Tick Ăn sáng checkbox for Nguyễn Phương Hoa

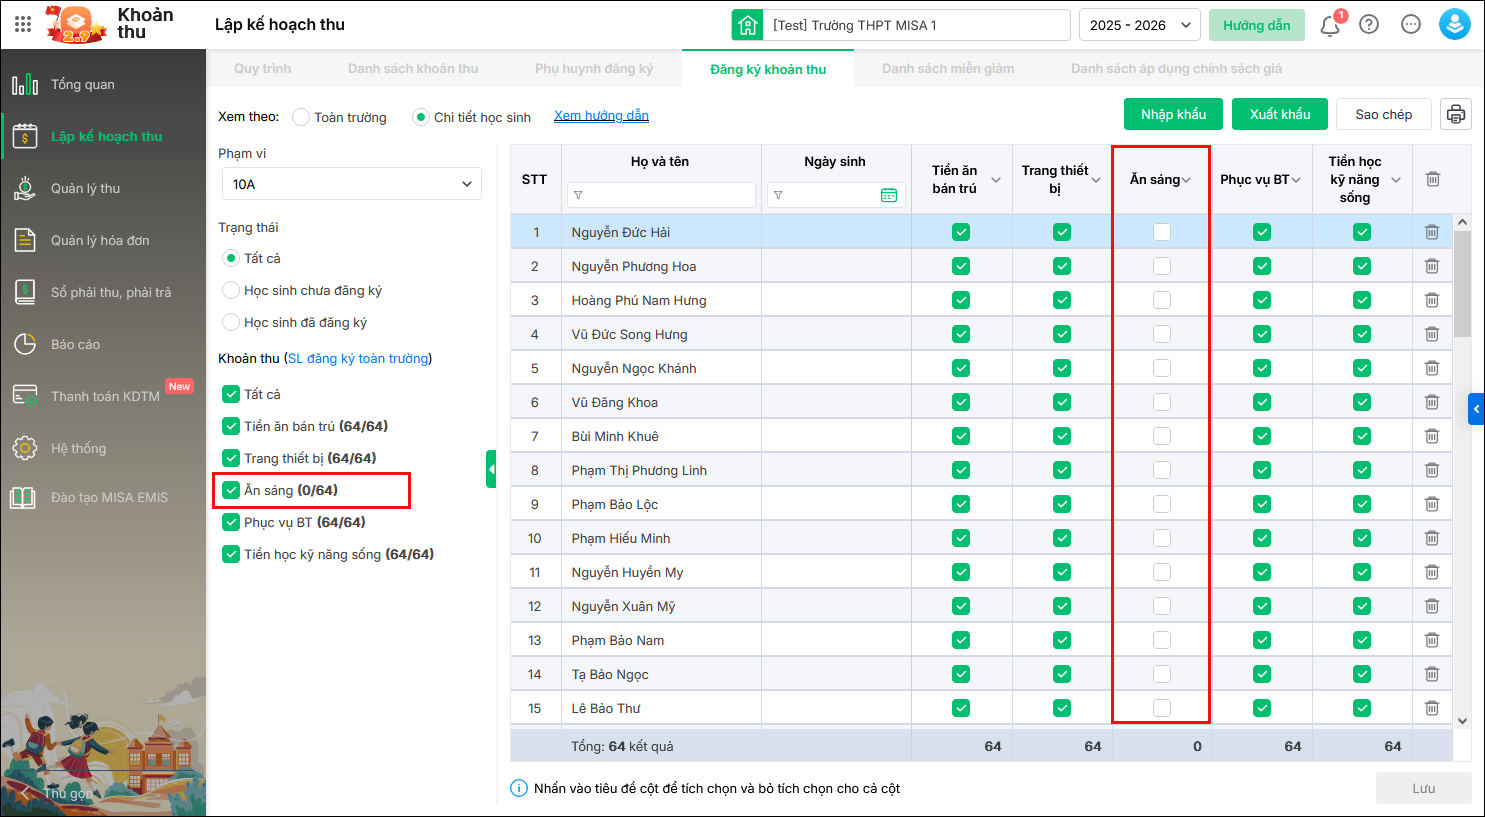click(x=1161, y=266)
